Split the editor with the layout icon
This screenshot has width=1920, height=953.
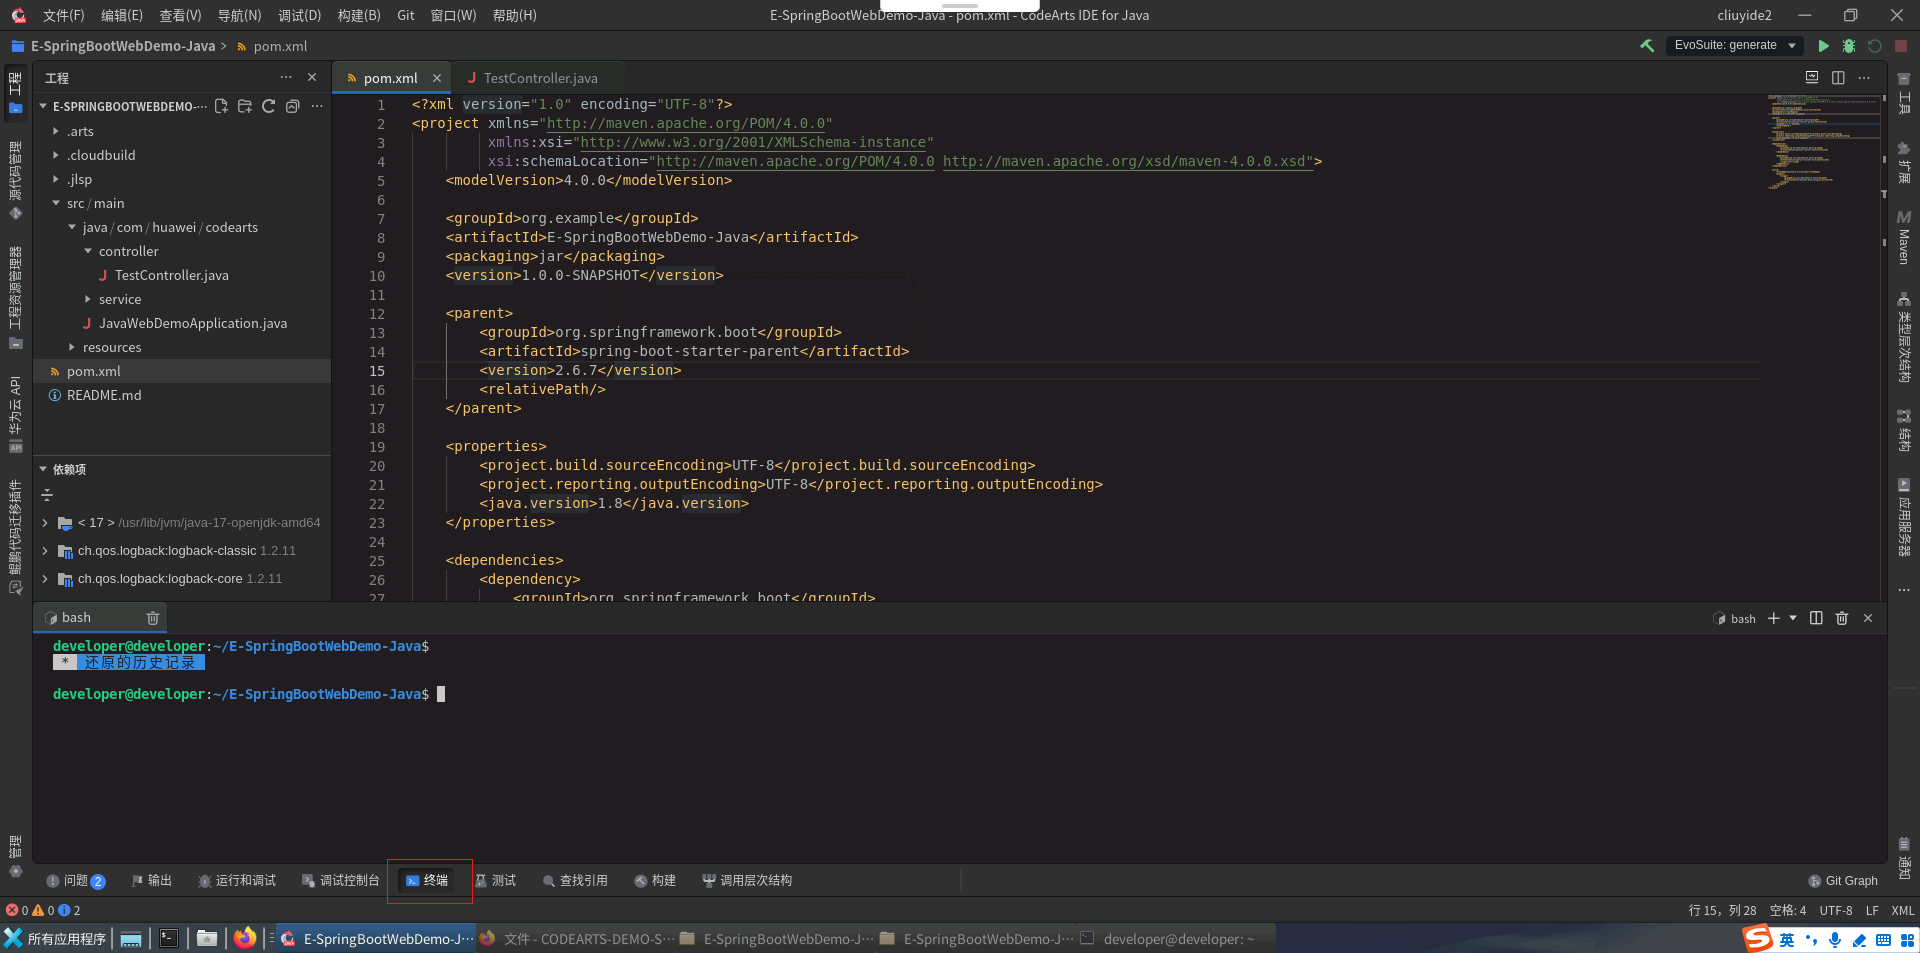click(x=1838, y=77)
